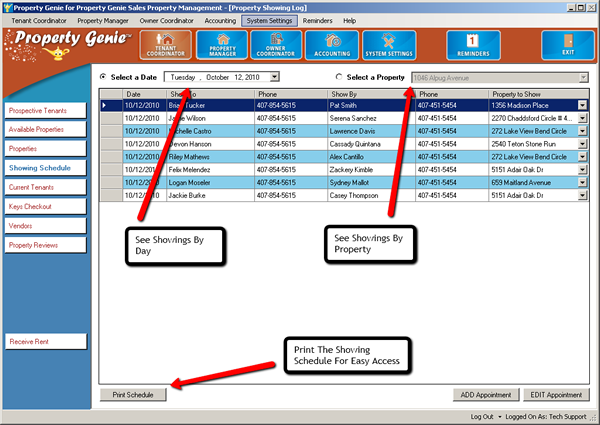The height and width of the screenshot is (425, 600).
Task: Open the Tenant Coordinator toolbar icon
Action: click(166, 45)
